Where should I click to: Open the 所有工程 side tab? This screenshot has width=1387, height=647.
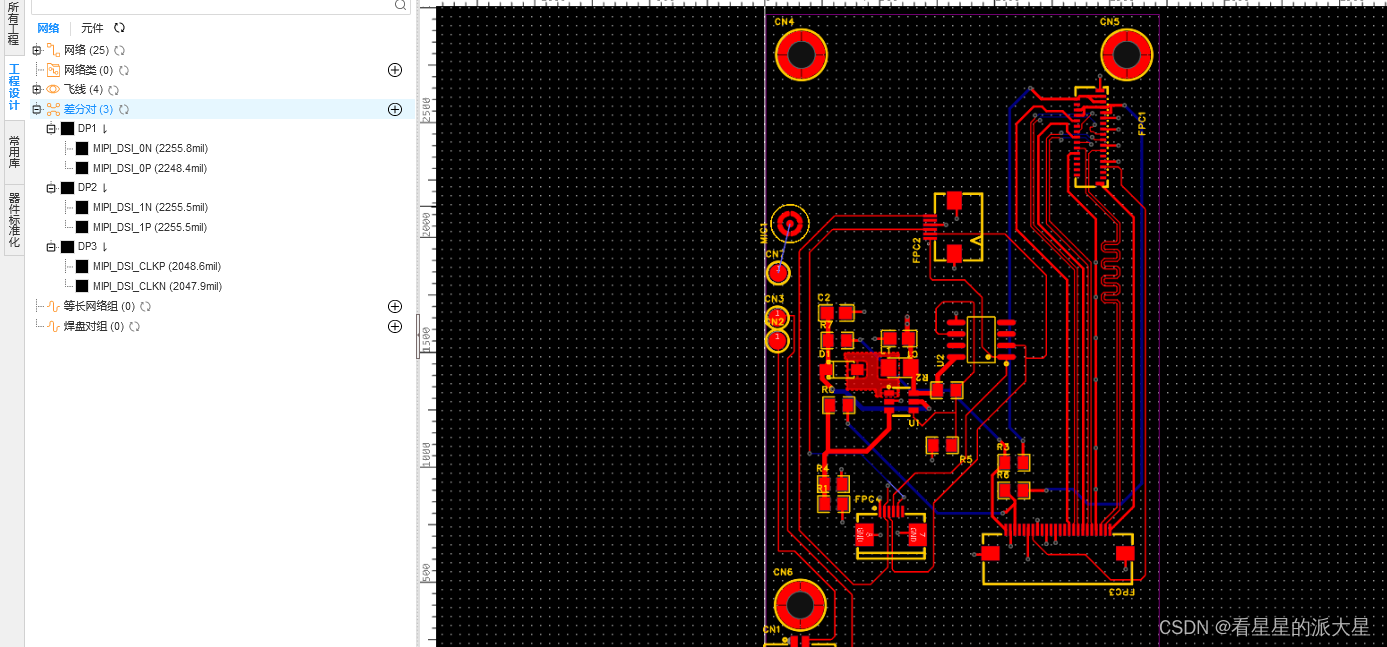pyautogui.click(x=13, y=25)
